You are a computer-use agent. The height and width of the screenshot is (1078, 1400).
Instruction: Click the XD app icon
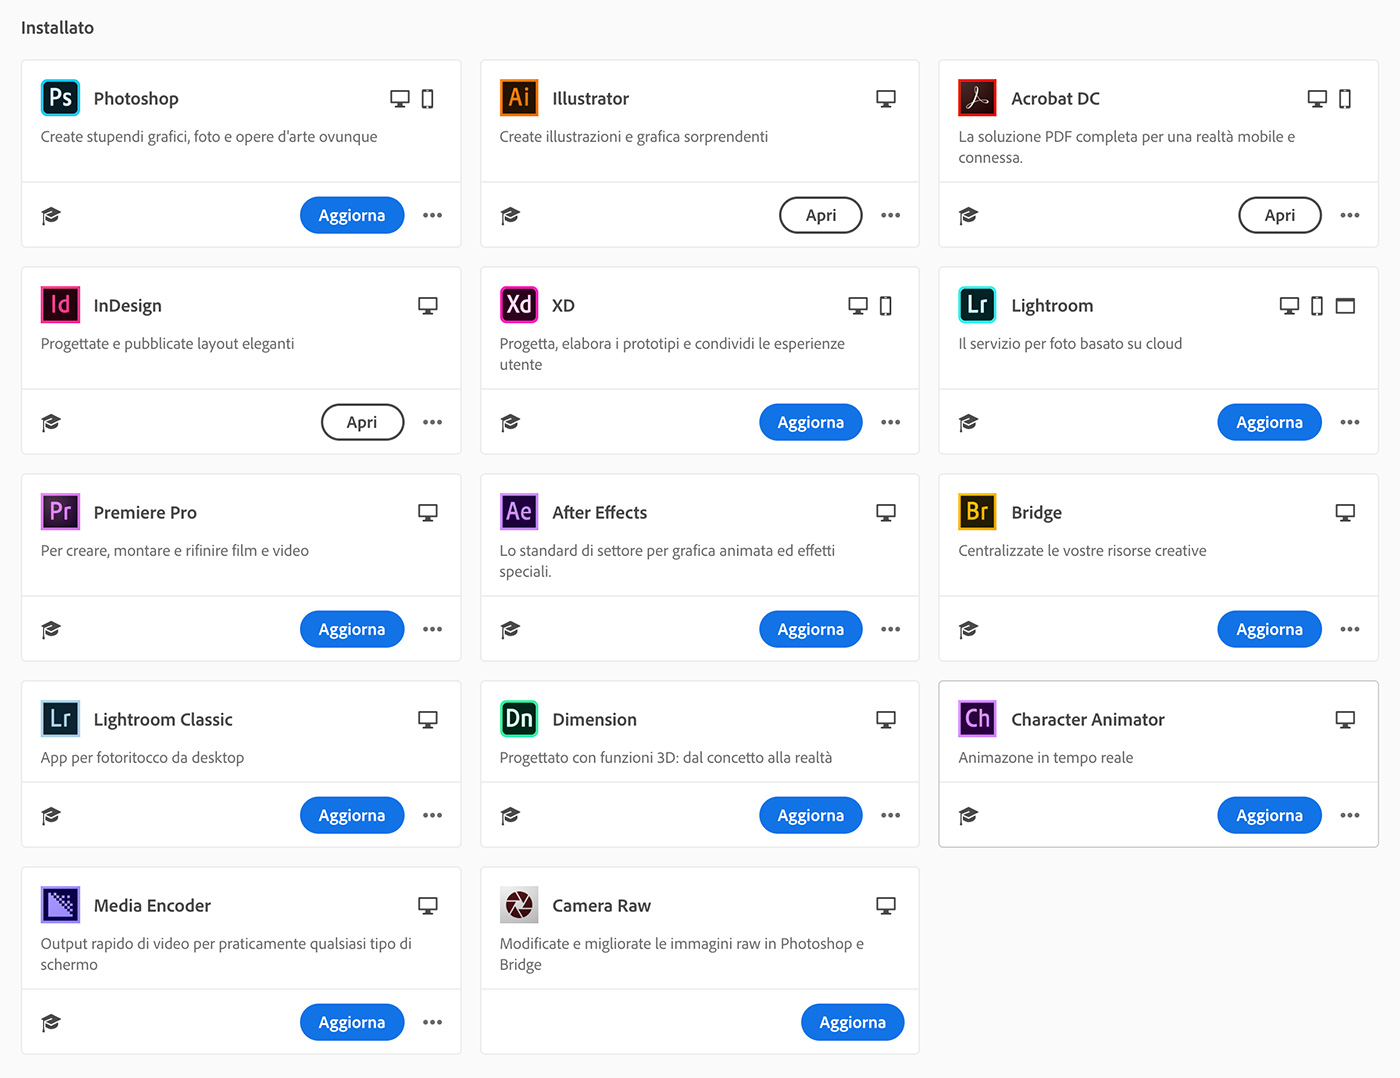tap(519, 305)
